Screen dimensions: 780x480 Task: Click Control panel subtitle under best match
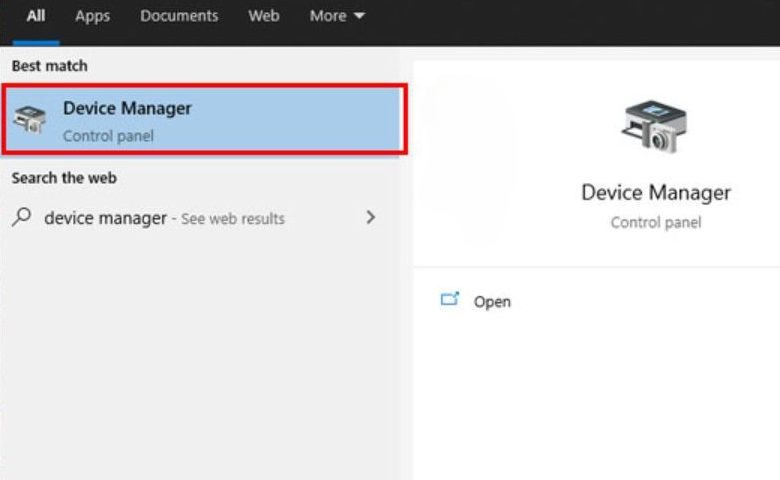click(x=108, y=135)
